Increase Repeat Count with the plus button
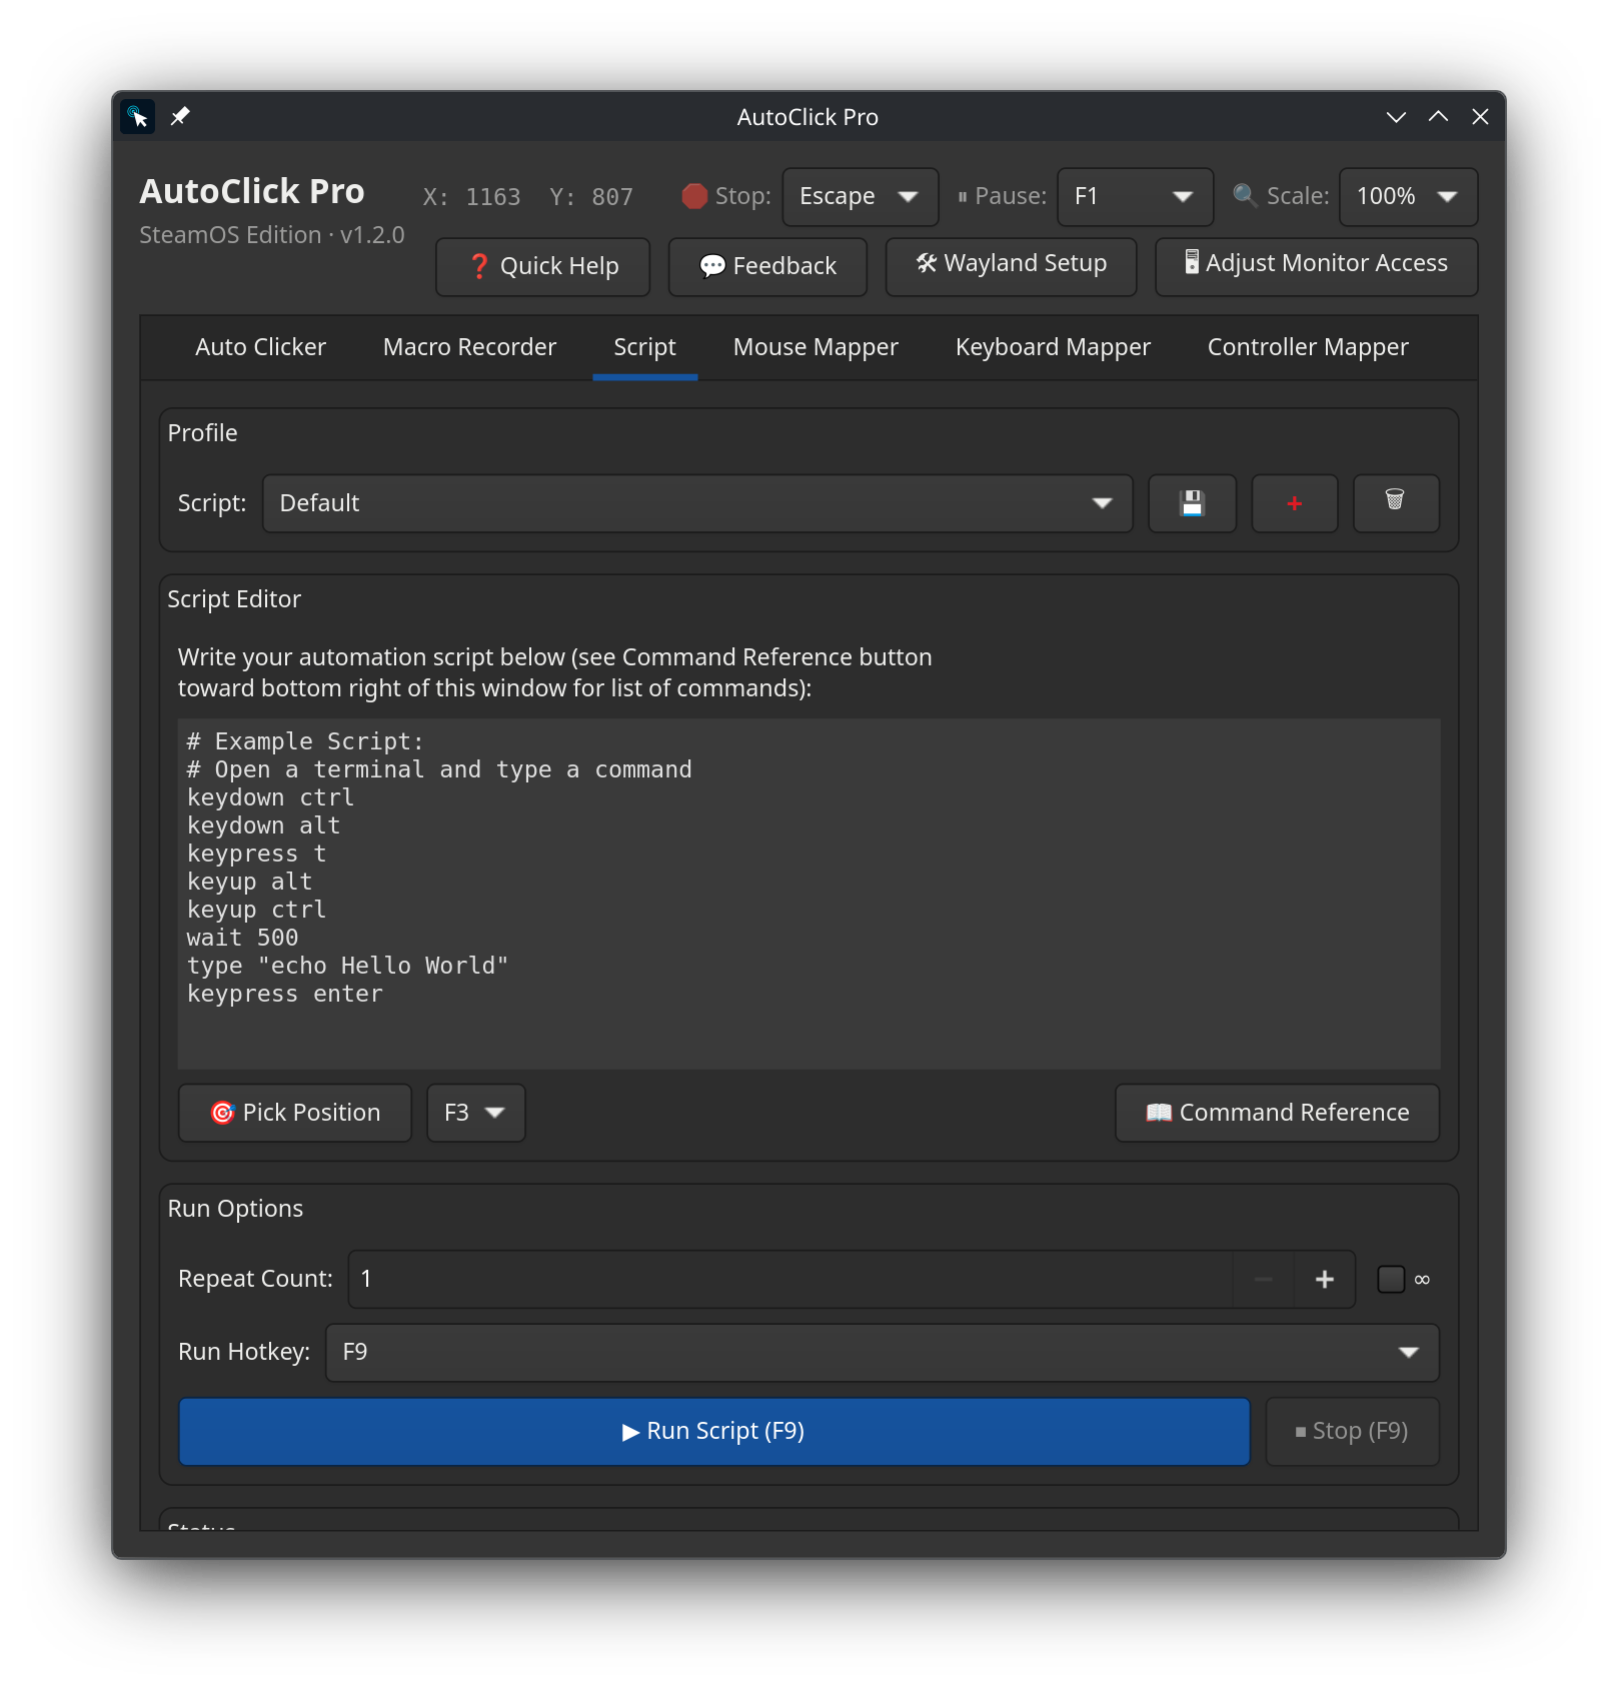The height and width of the screenshot is (1693, 1619). [1324, 1279]
